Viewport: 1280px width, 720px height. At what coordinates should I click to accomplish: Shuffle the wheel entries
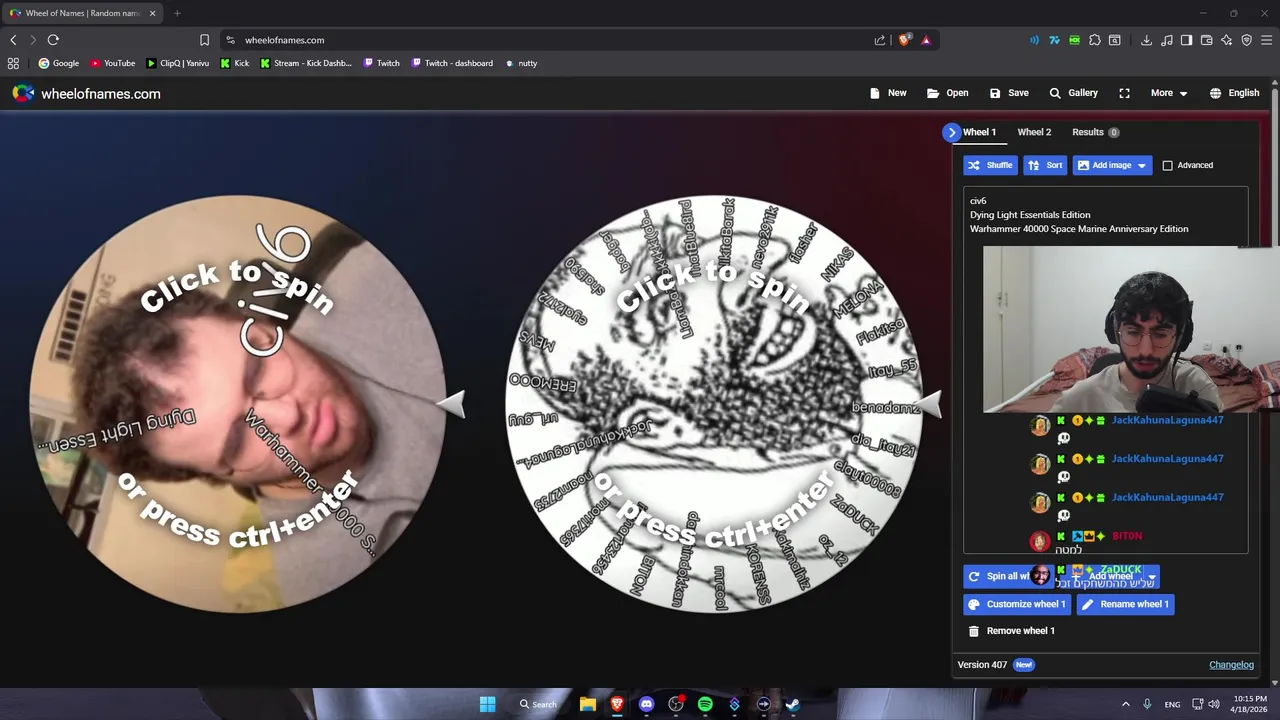click(x=990, y=165)
